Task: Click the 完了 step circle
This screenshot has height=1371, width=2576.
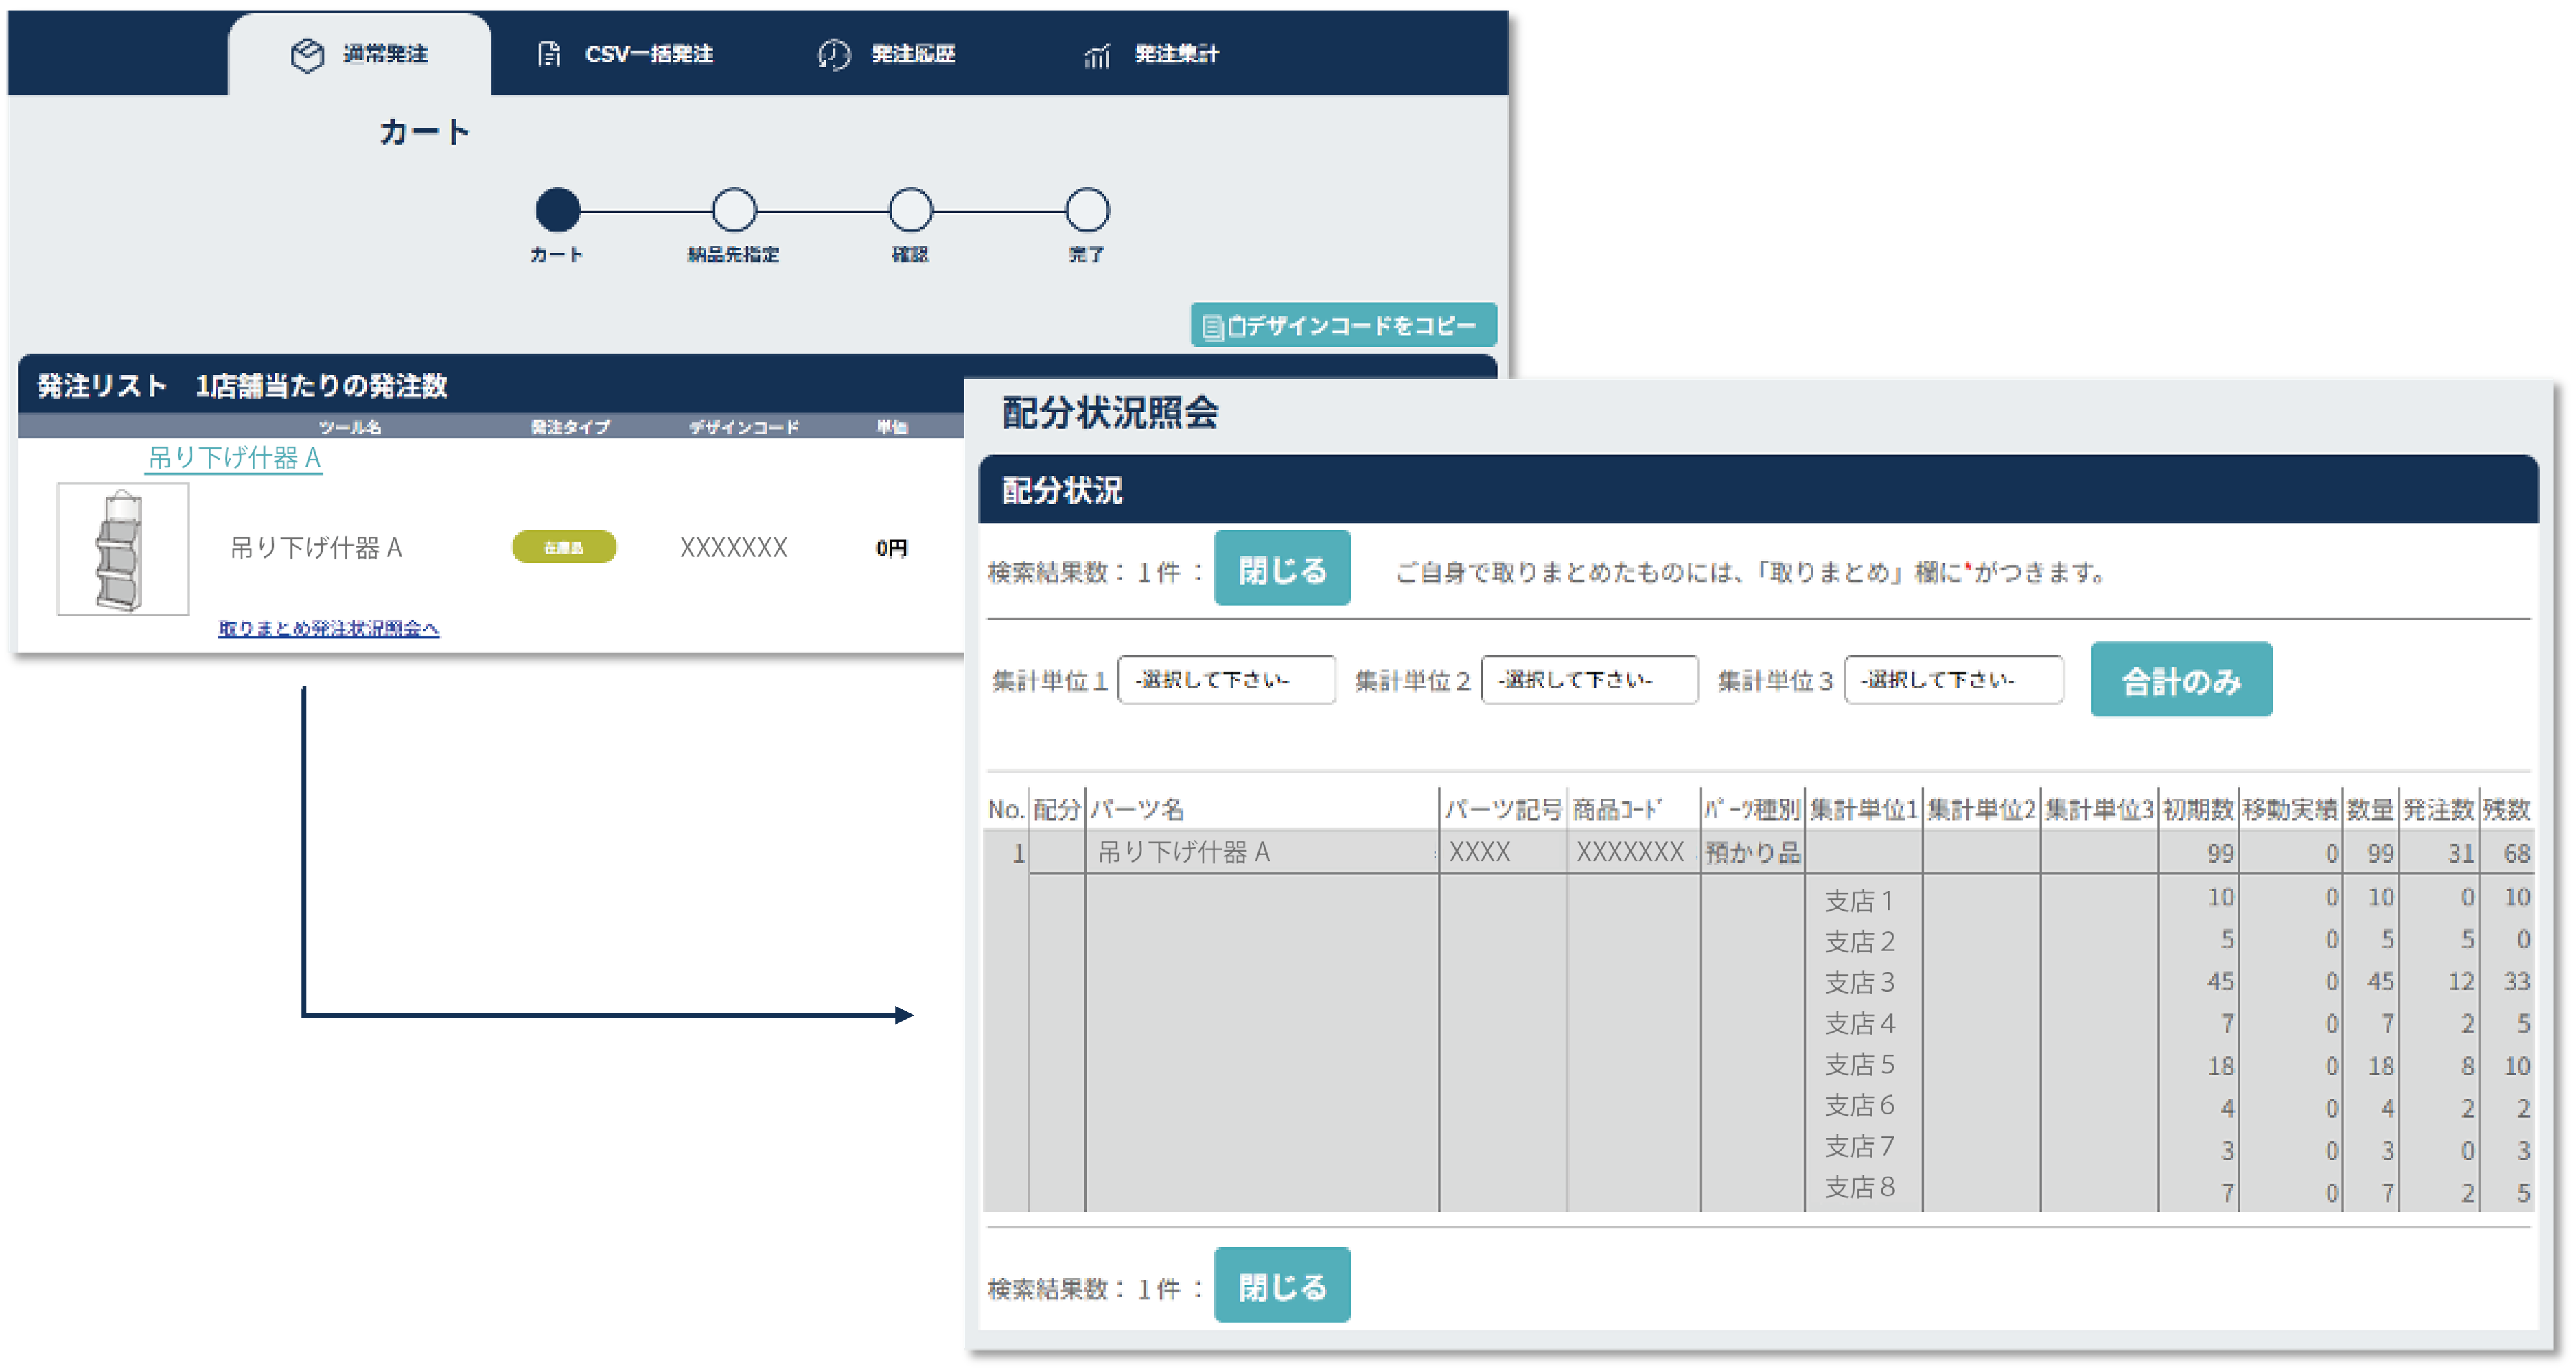Action: (x=1087, y=210)
